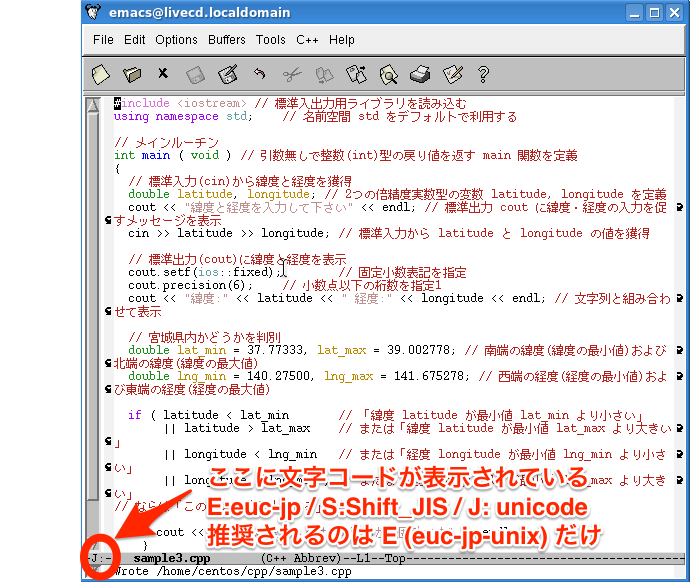The width and height of the screenshot is (690, 582).
Task: Click on 'if ( latitude < lat_min' condition
Action: point(209,415)
